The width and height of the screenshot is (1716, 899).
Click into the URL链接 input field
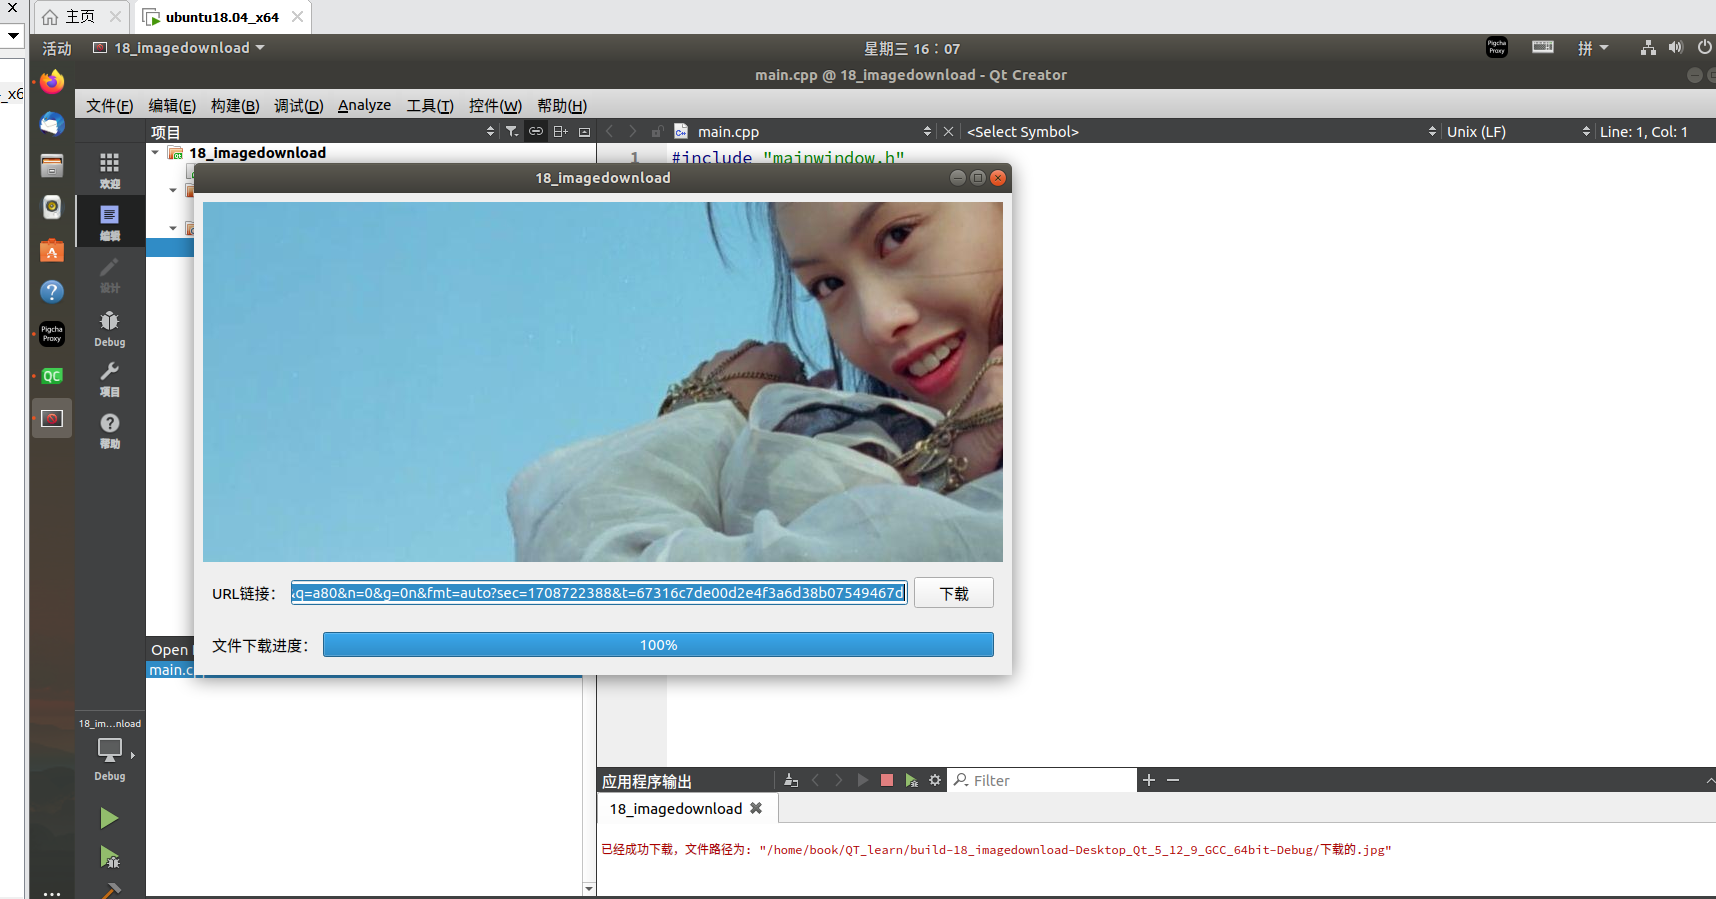pyautogui.click(x=599, y=593)
